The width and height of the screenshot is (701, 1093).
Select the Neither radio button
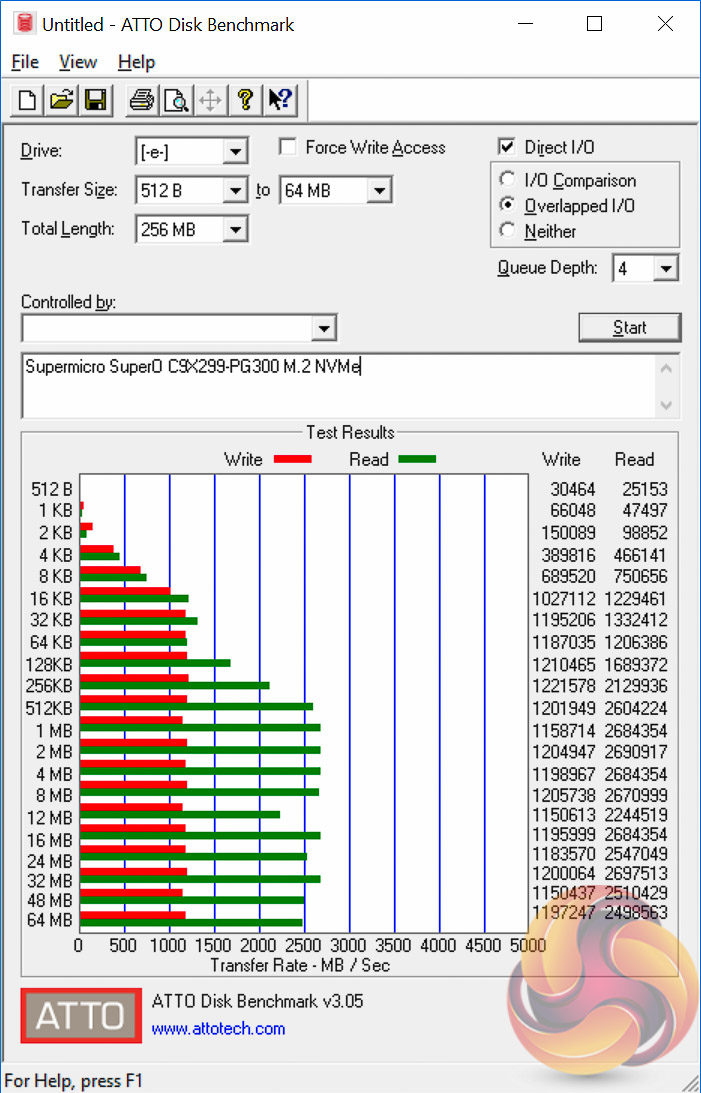[507, 230]
